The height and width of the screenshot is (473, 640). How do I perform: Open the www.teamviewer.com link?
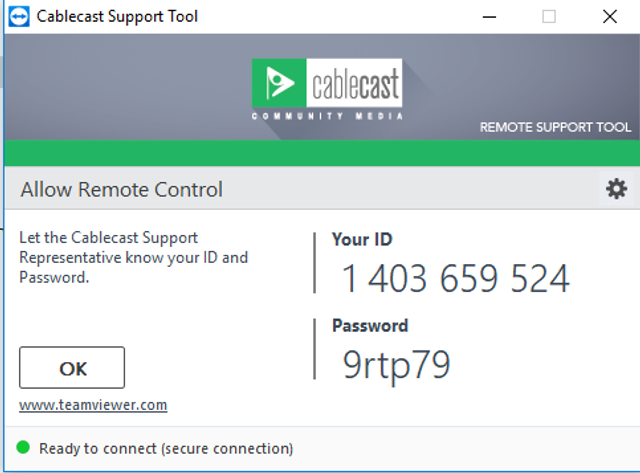tap(93, 405)
